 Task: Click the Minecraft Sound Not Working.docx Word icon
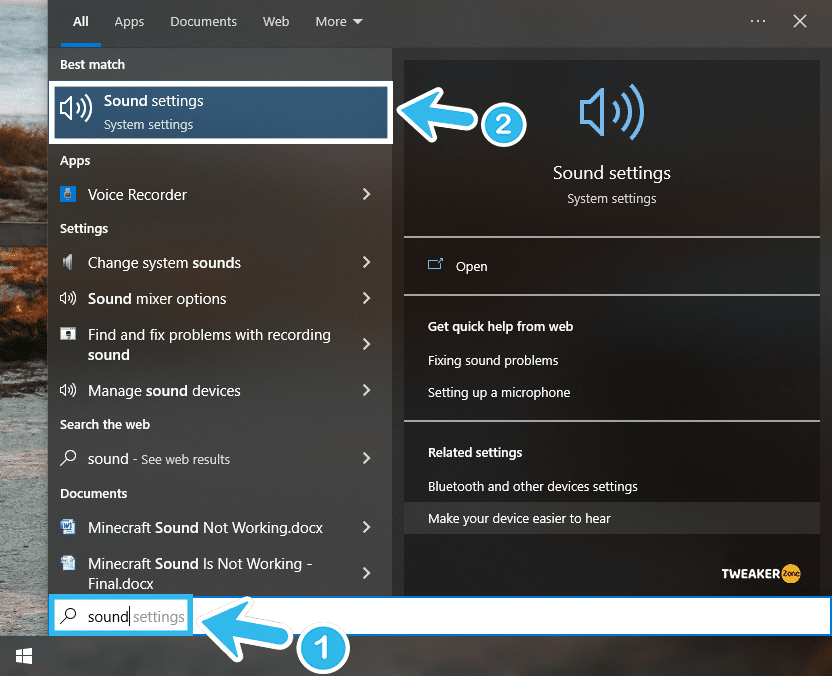[68, 526]
